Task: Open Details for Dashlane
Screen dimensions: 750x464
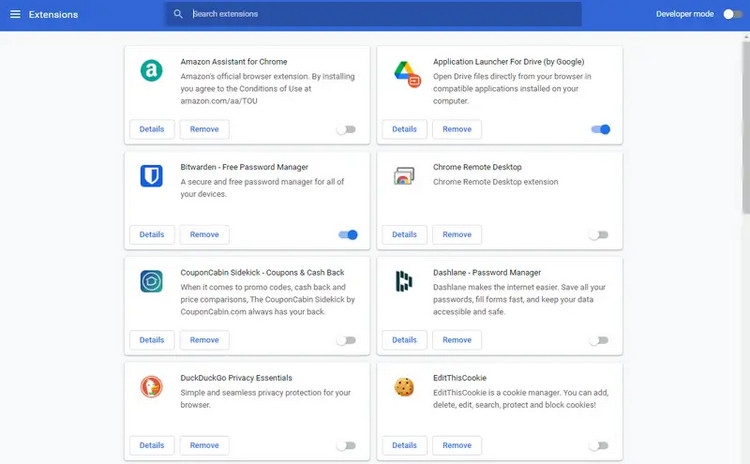Action: 404,340
